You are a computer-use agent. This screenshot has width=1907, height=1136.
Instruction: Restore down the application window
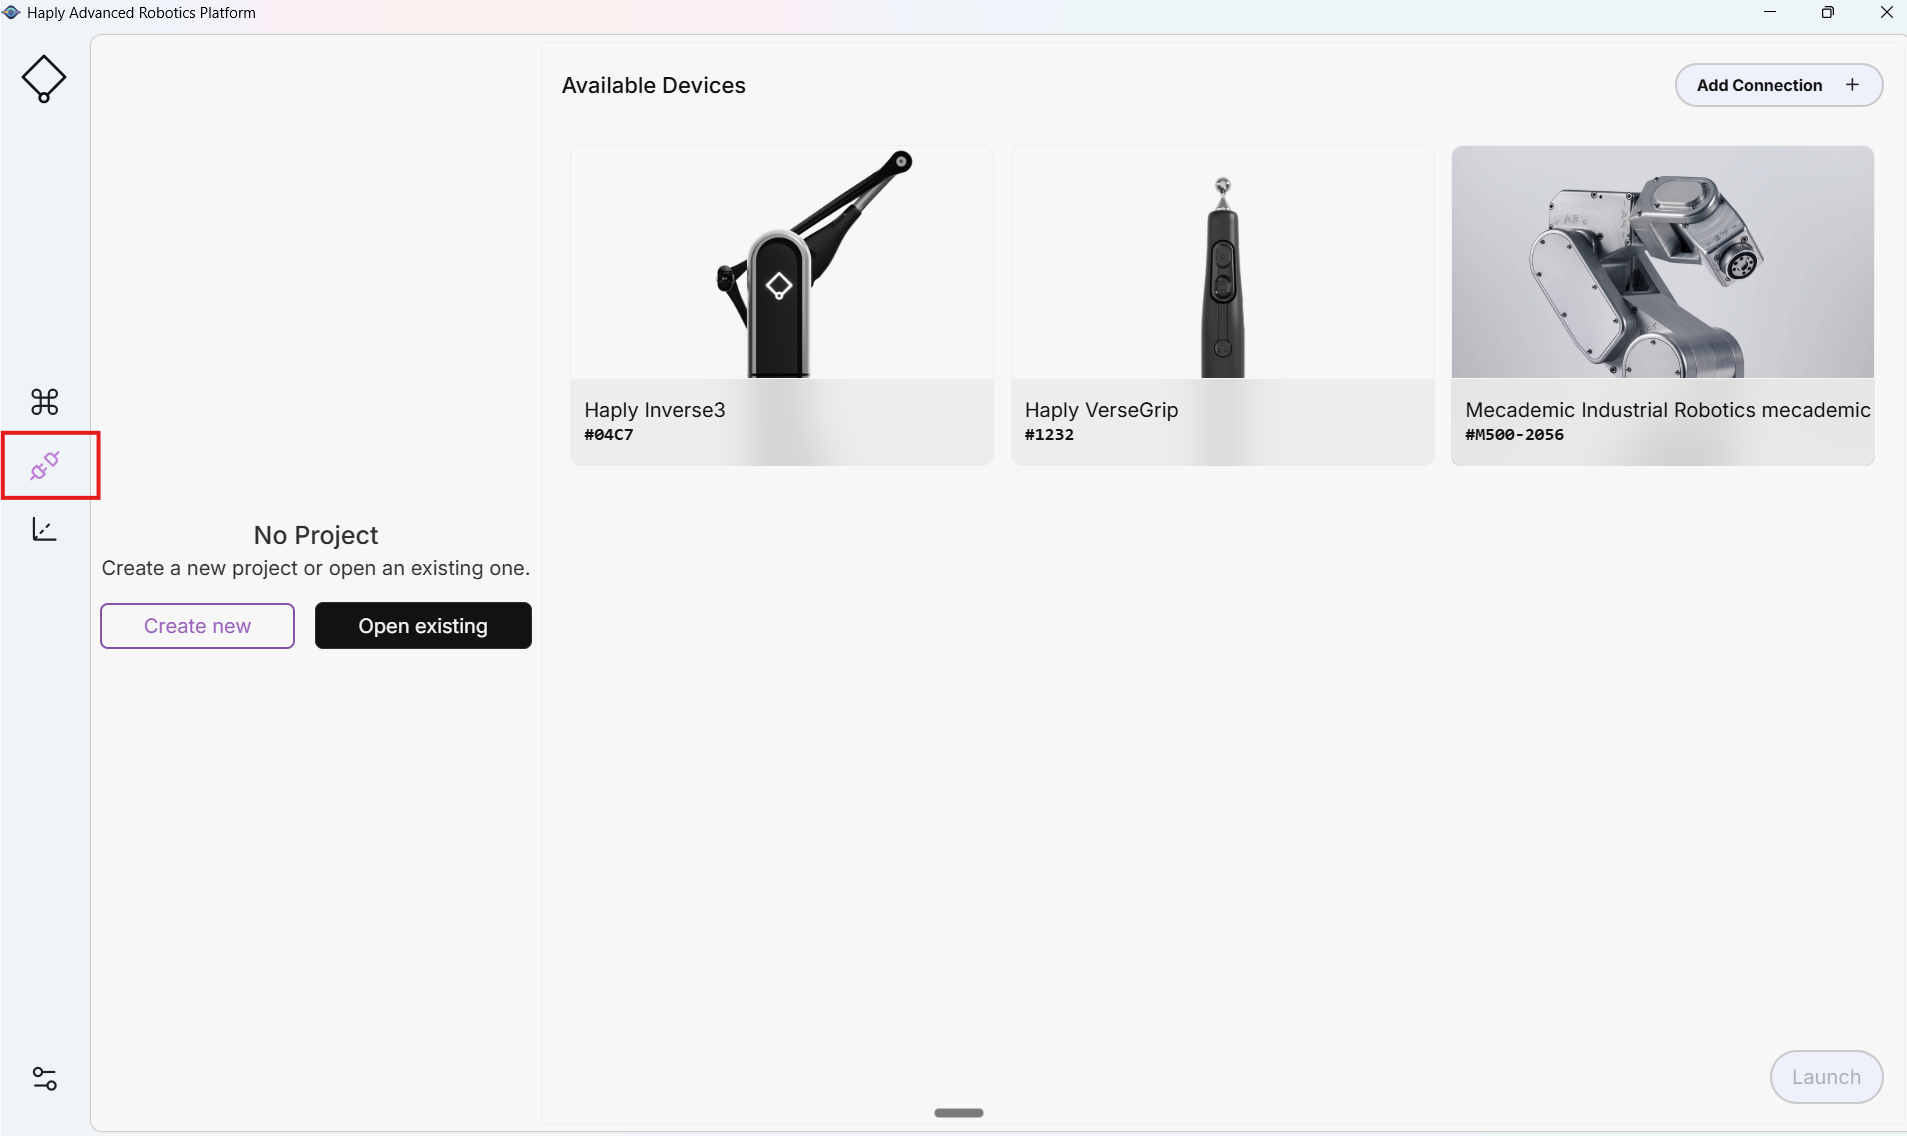coord(1827,12)
